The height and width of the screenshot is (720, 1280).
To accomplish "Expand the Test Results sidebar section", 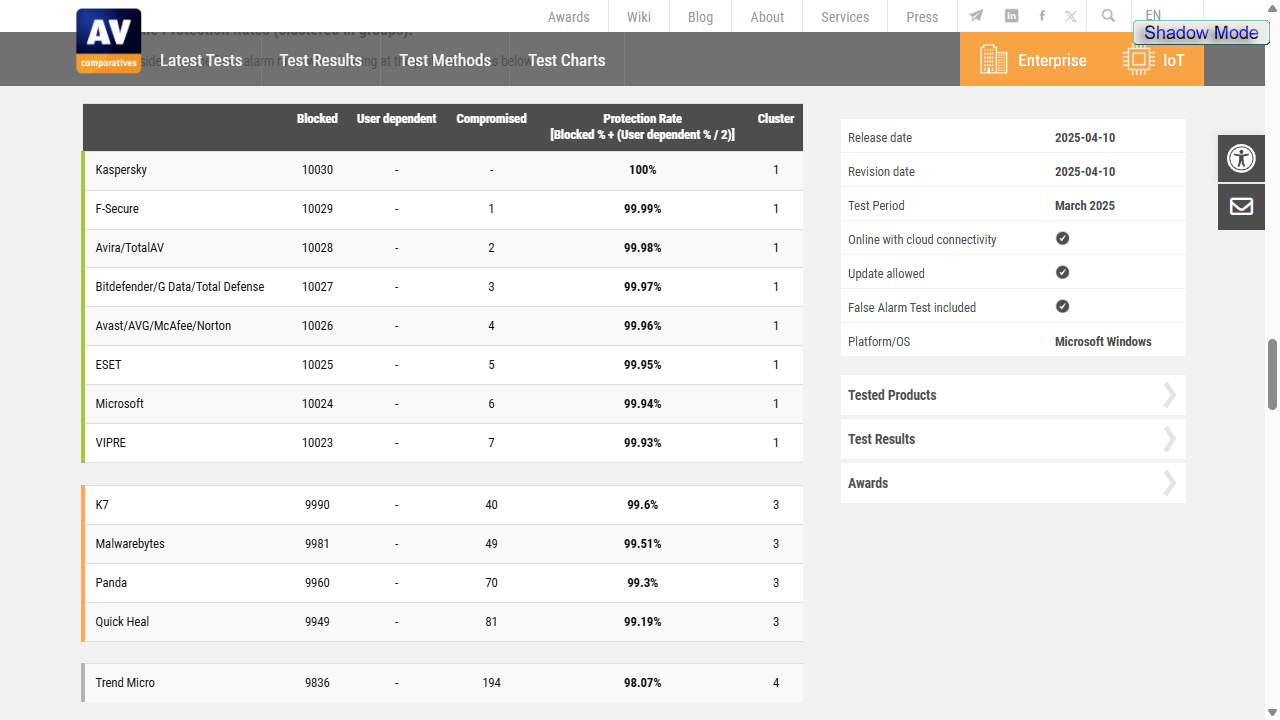I will 1013,439.
